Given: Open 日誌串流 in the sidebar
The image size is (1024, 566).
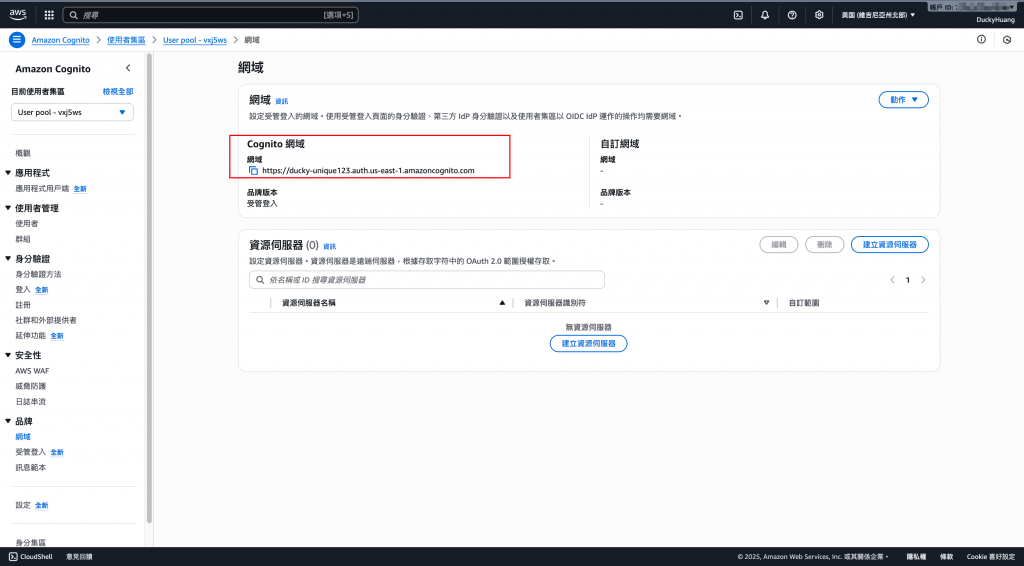Looking at the screenshot, I should click(31, 402).
